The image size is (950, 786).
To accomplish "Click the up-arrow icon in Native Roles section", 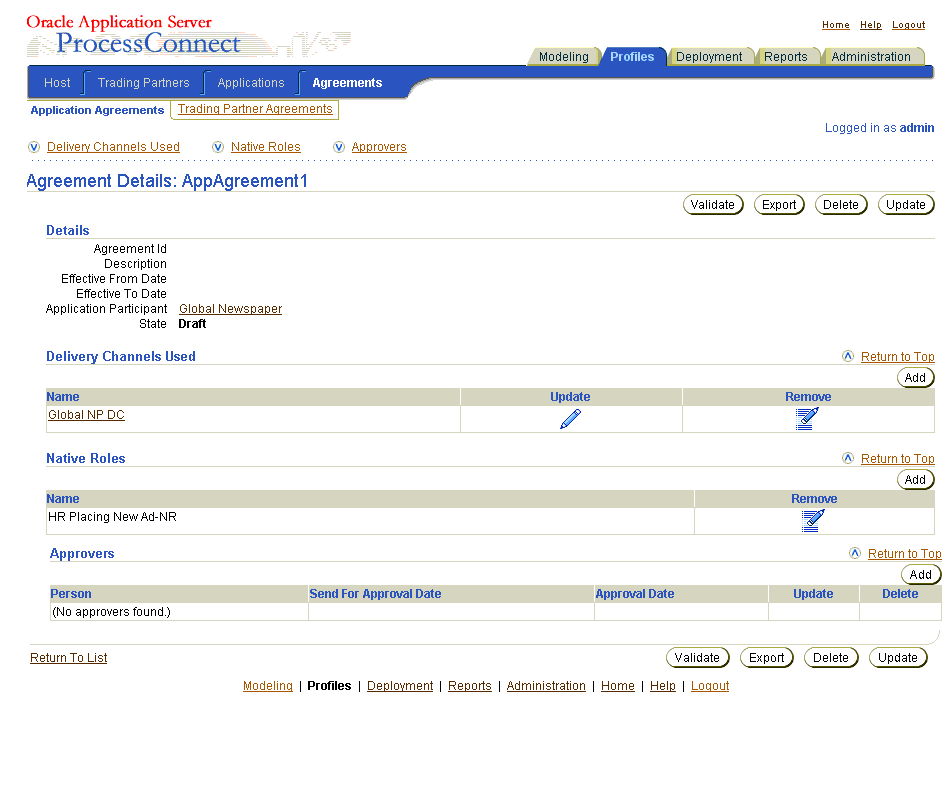I will [848, 458].
